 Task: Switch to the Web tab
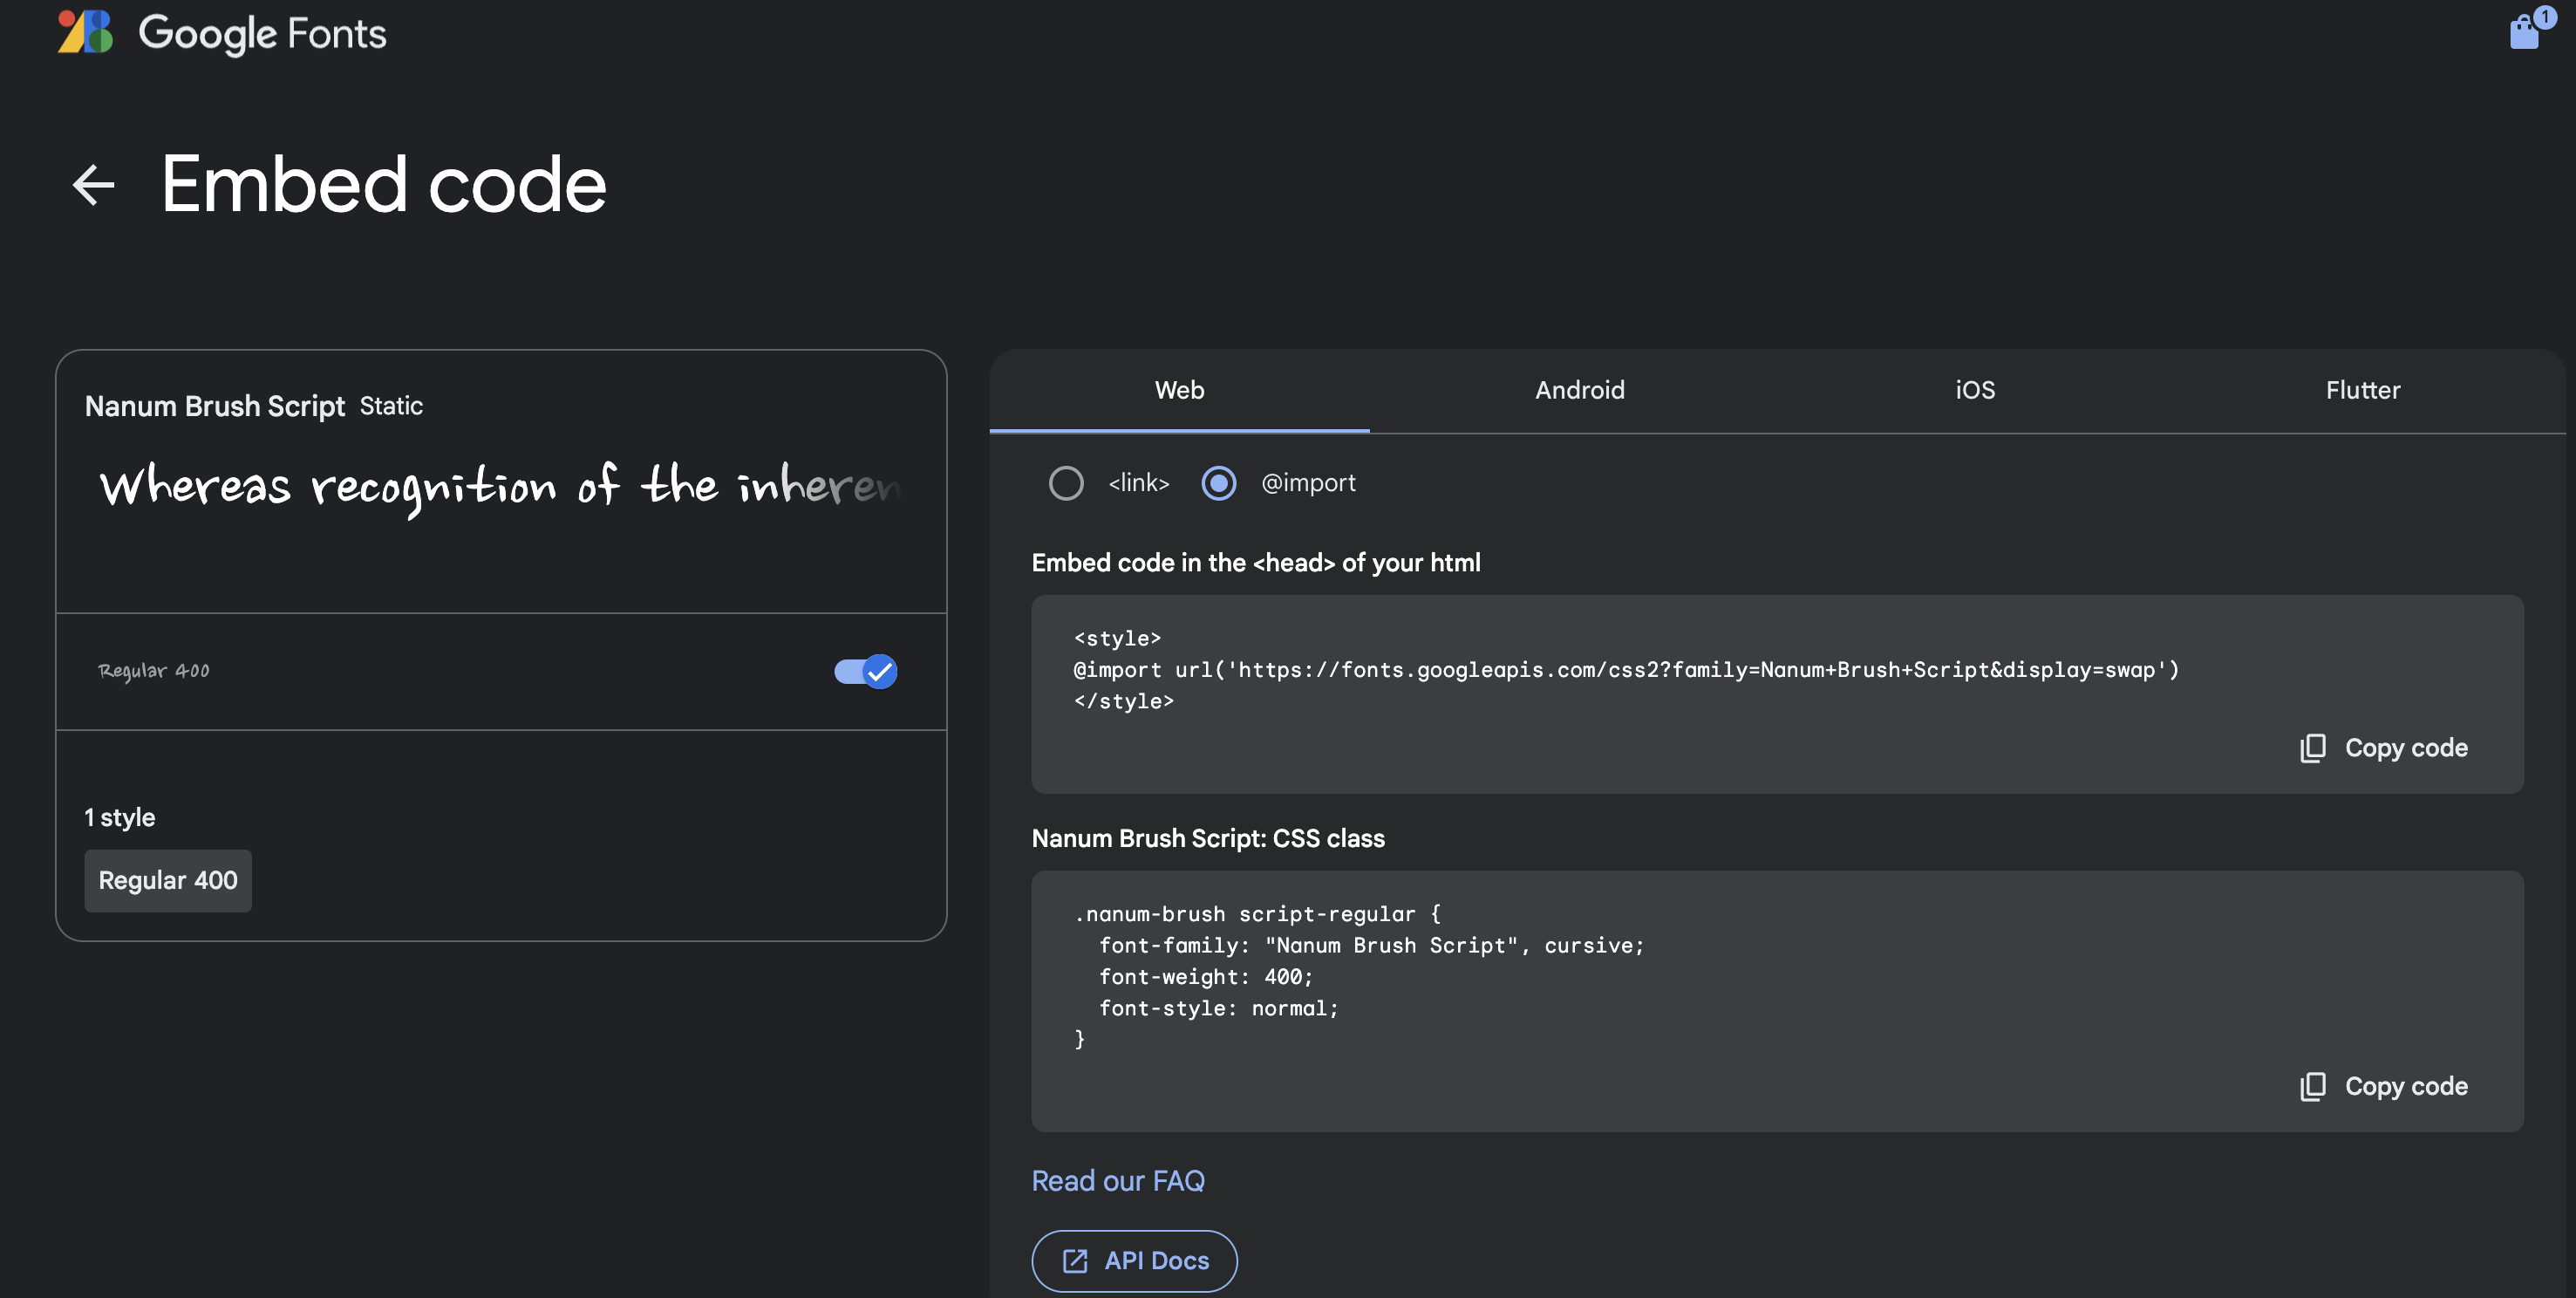tap(1179, 390)
